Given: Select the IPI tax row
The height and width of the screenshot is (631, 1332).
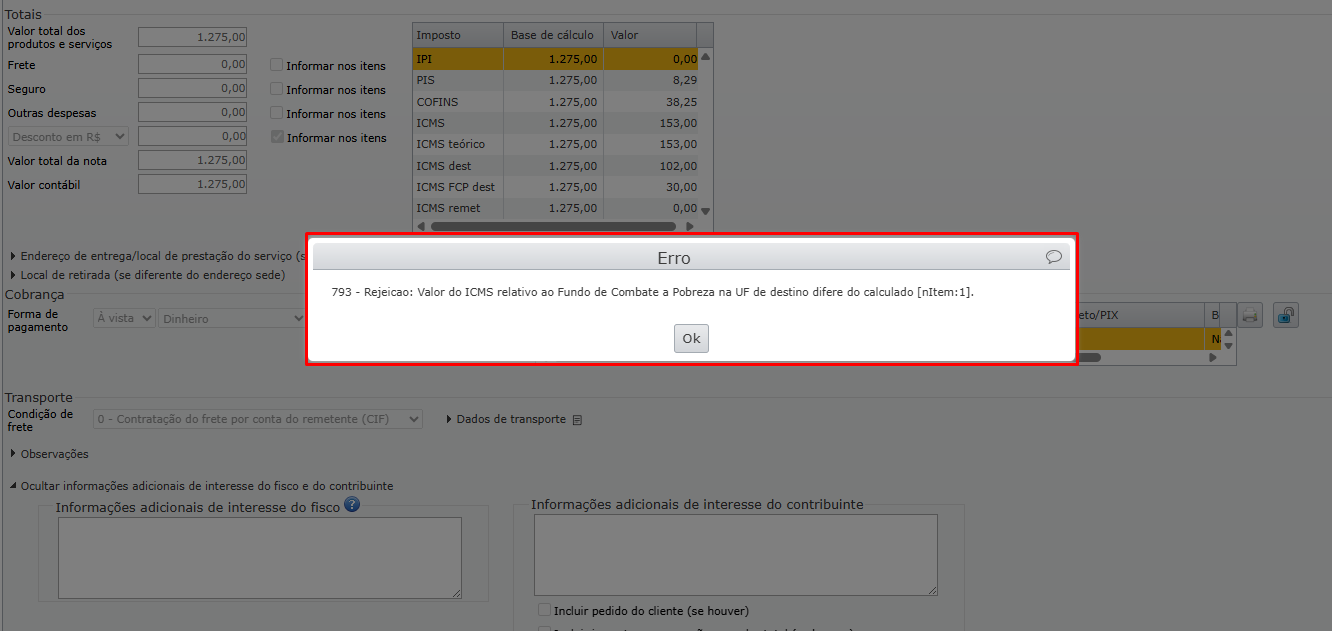Looking at the screenshot, I should (555, 59).
